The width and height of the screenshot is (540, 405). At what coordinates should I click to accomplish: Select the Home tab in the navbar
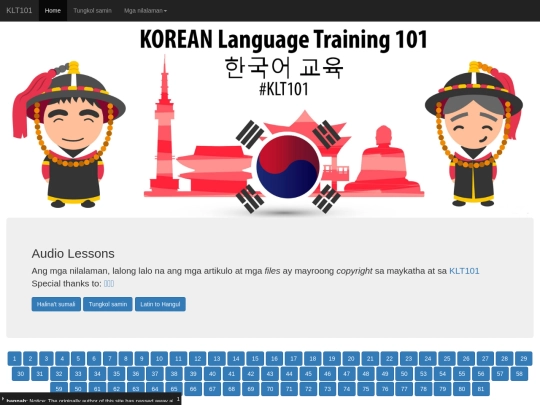click(x=53, y=10)
